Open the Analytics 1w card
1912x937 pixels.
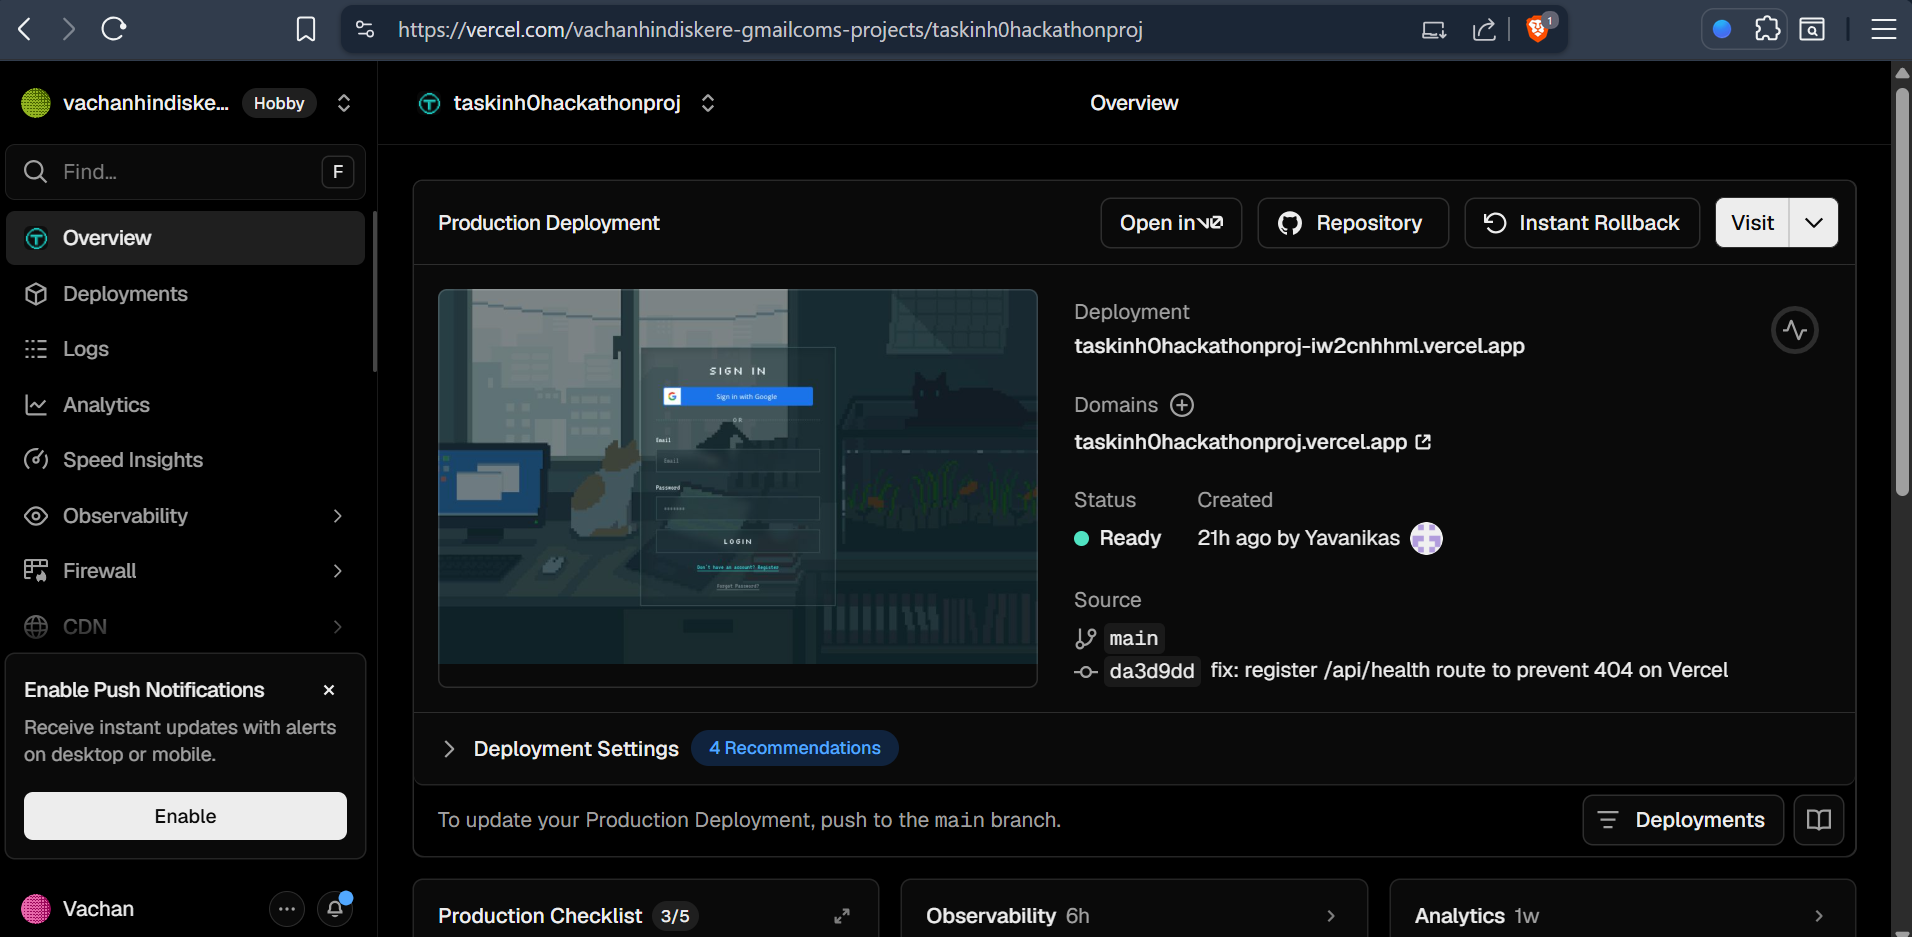(x=1622, y=909)
